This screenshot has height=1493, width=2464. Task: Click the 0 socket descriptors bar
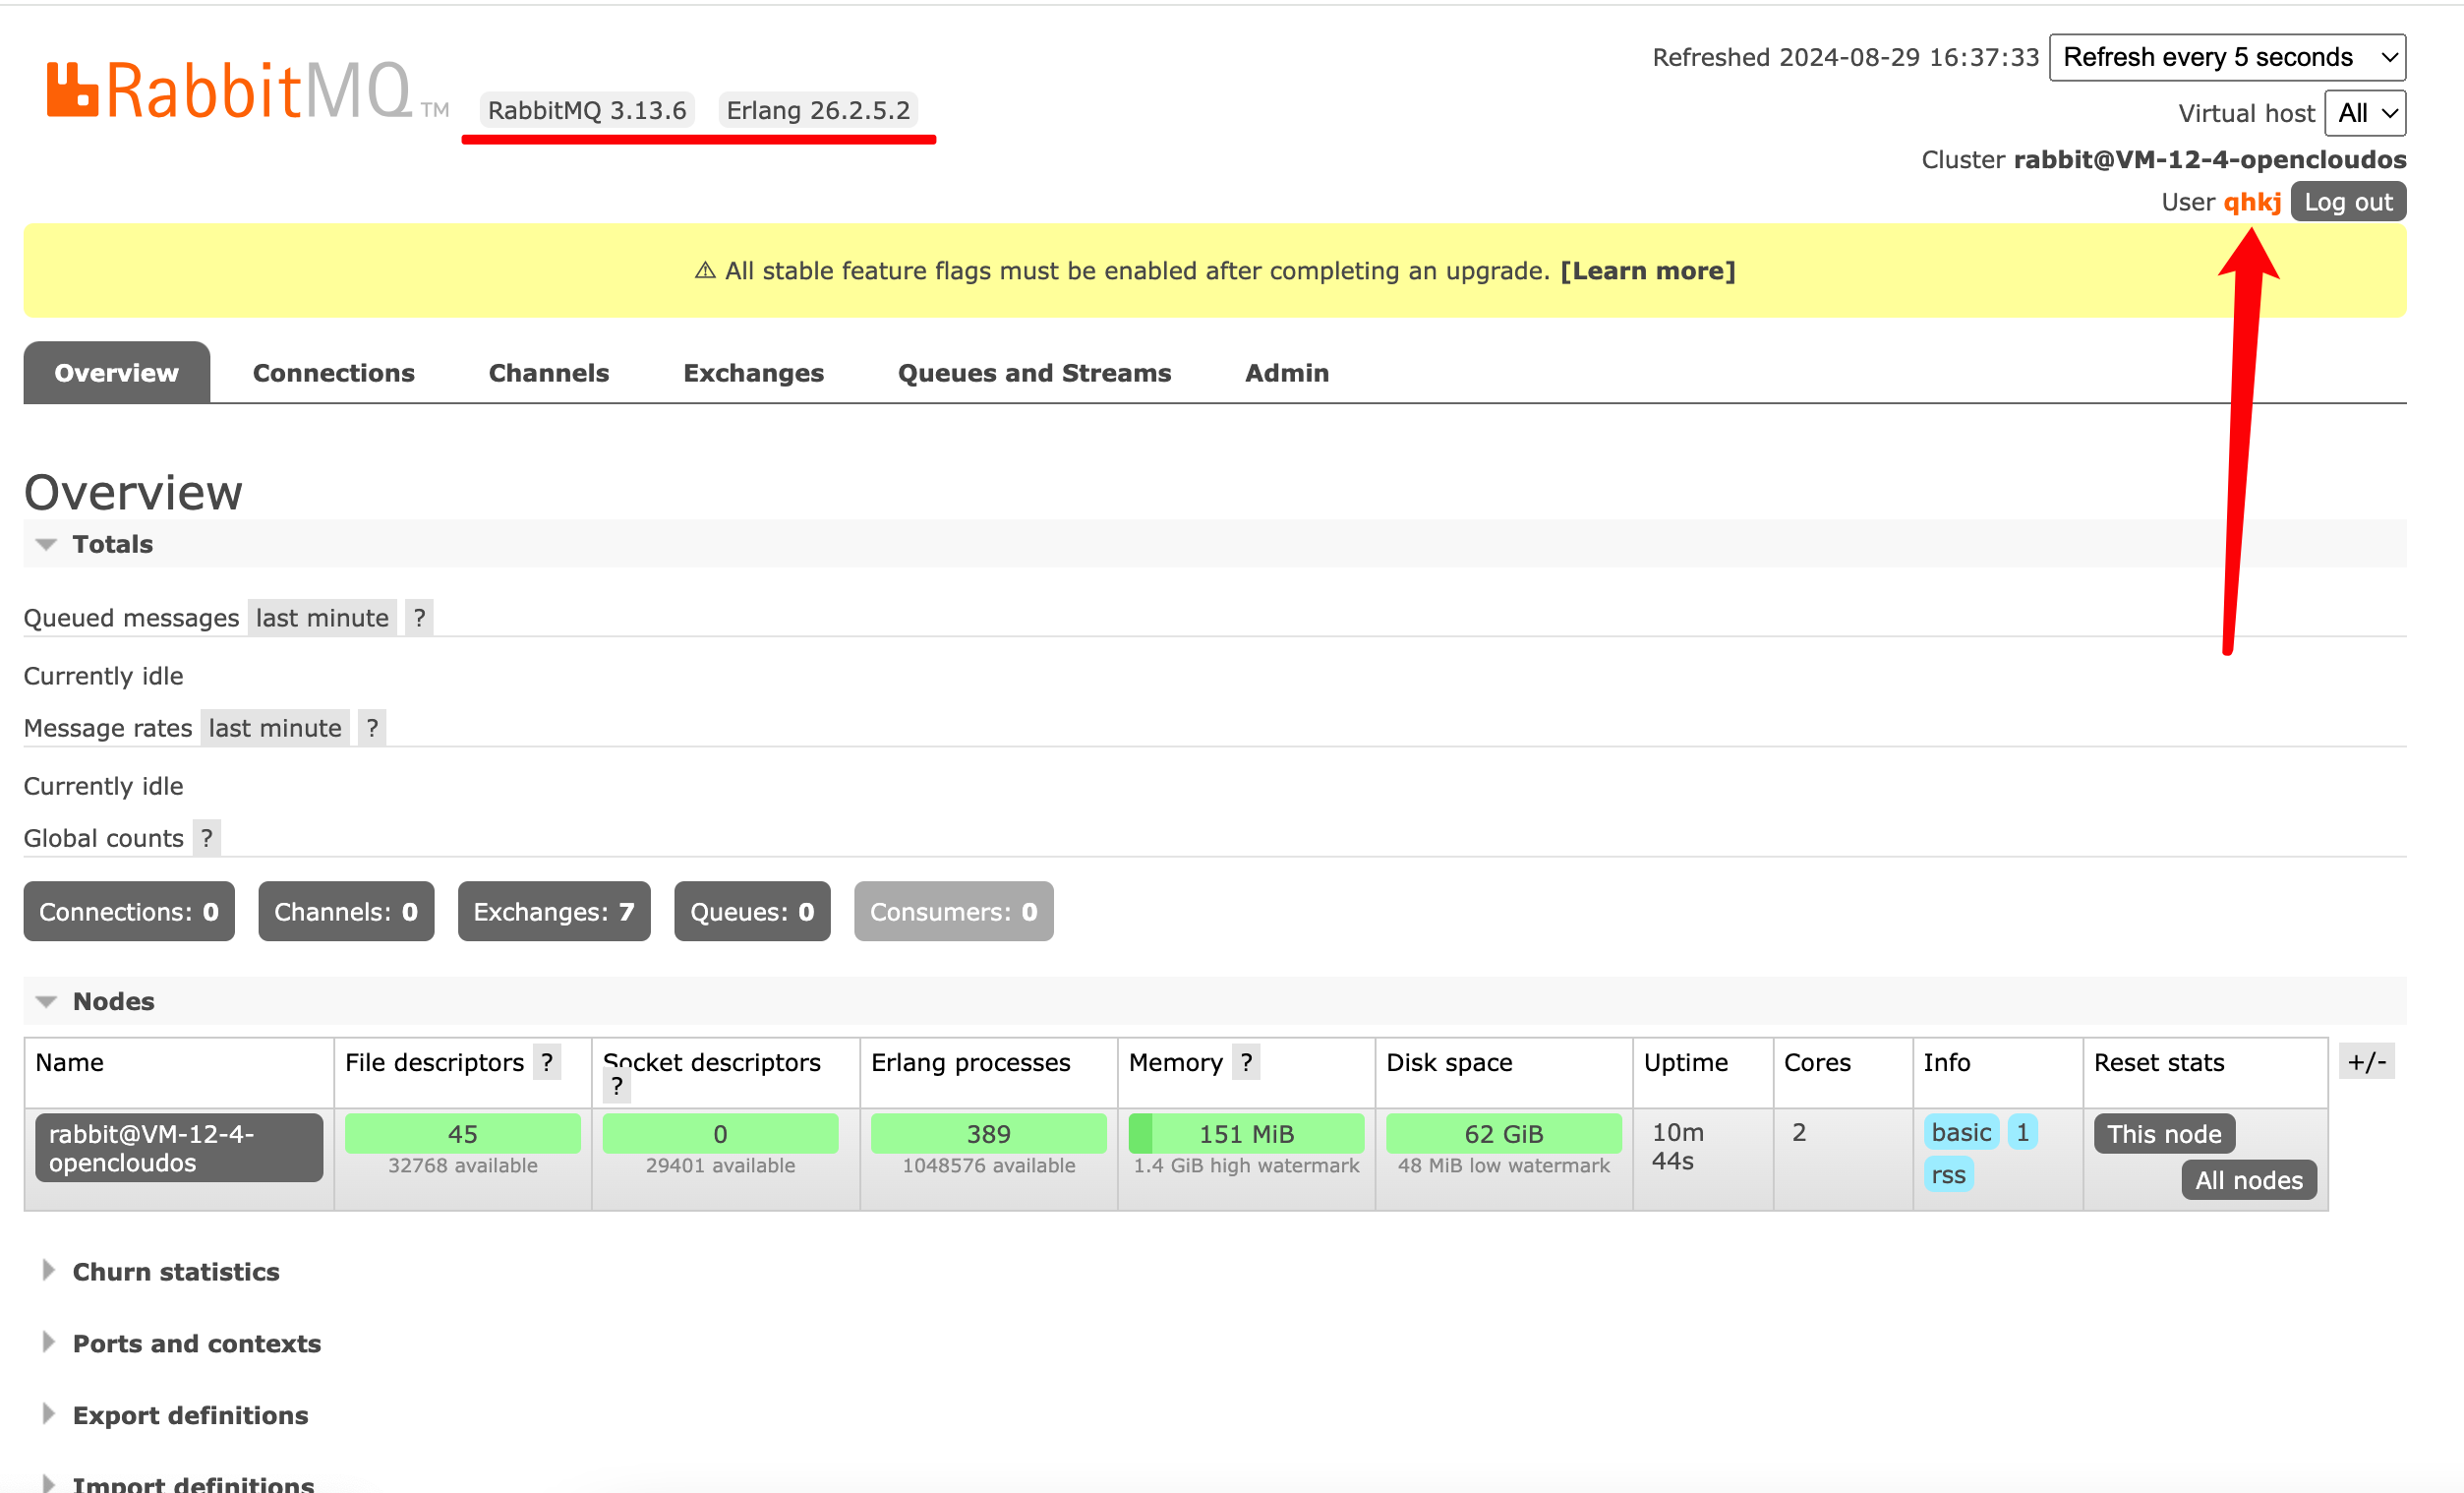tap(720, 1134)
